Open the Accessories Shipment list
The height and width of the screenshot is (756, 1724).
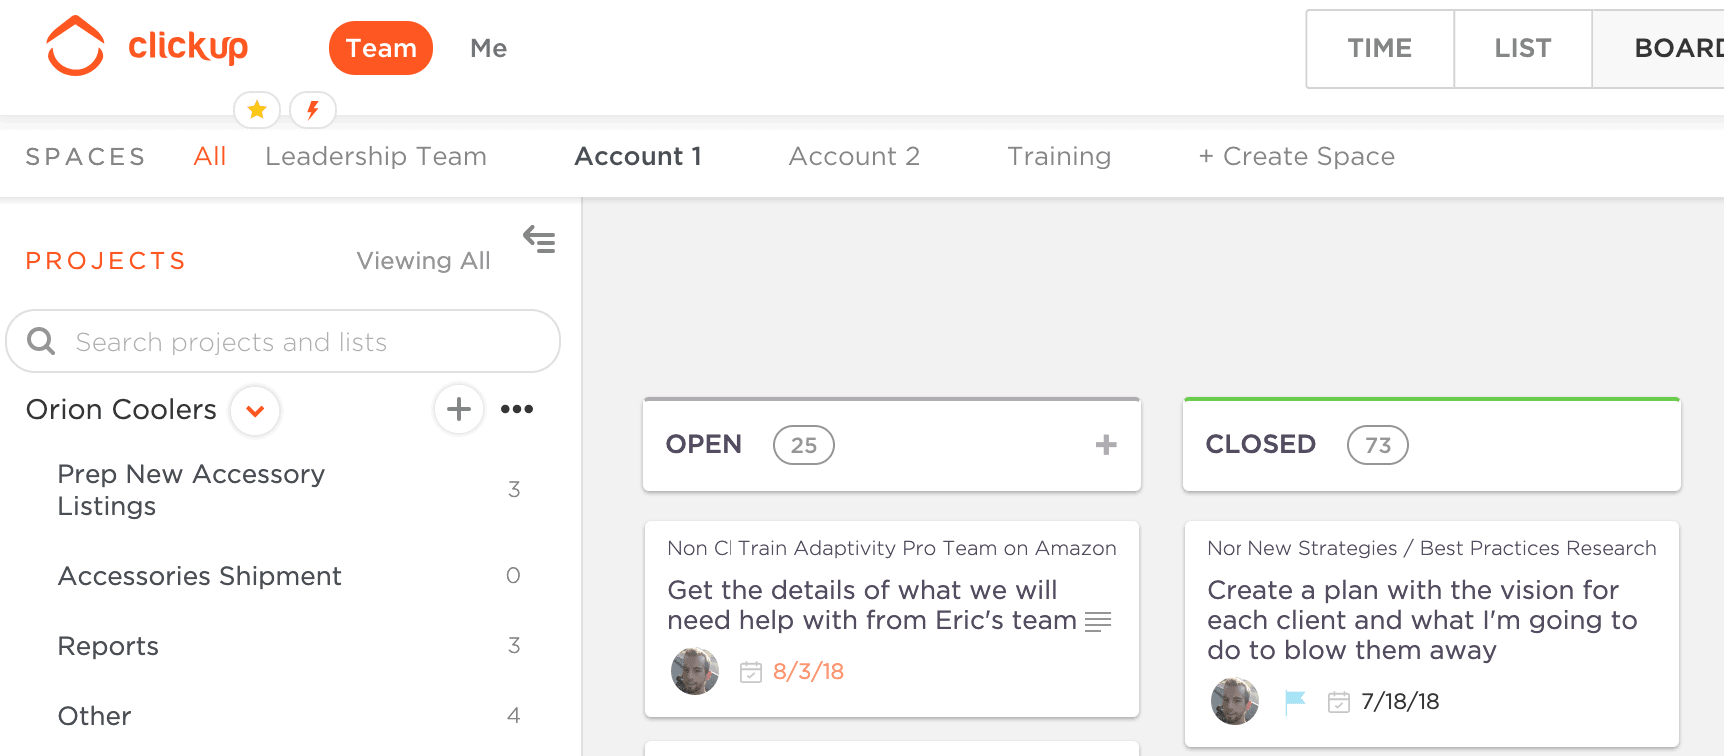(200, 576)
